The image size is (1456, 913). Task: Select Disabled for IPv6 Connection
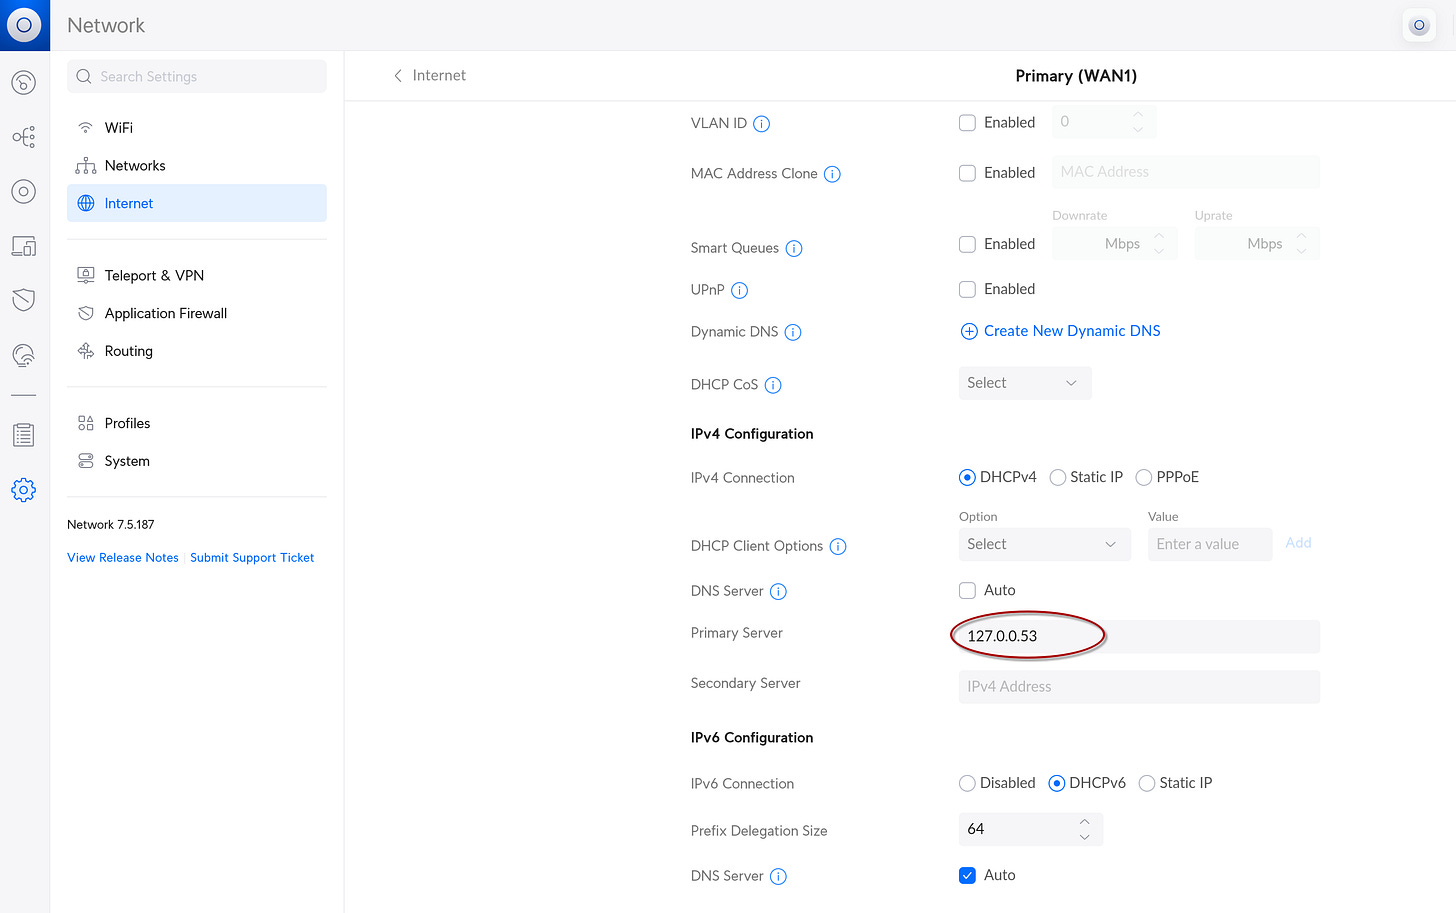coord(967,783)
